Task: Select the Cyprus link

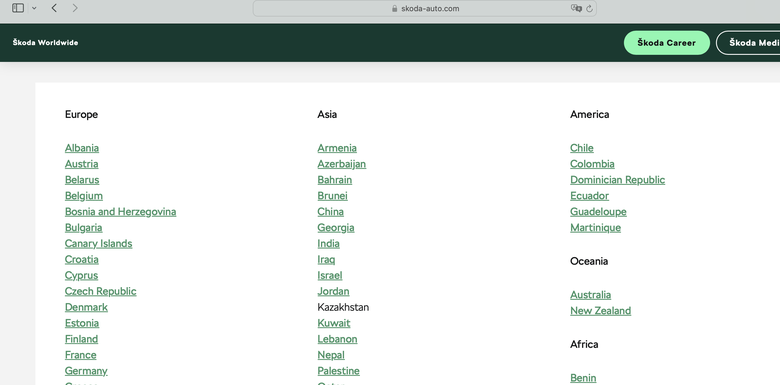Action: (82, 276)
